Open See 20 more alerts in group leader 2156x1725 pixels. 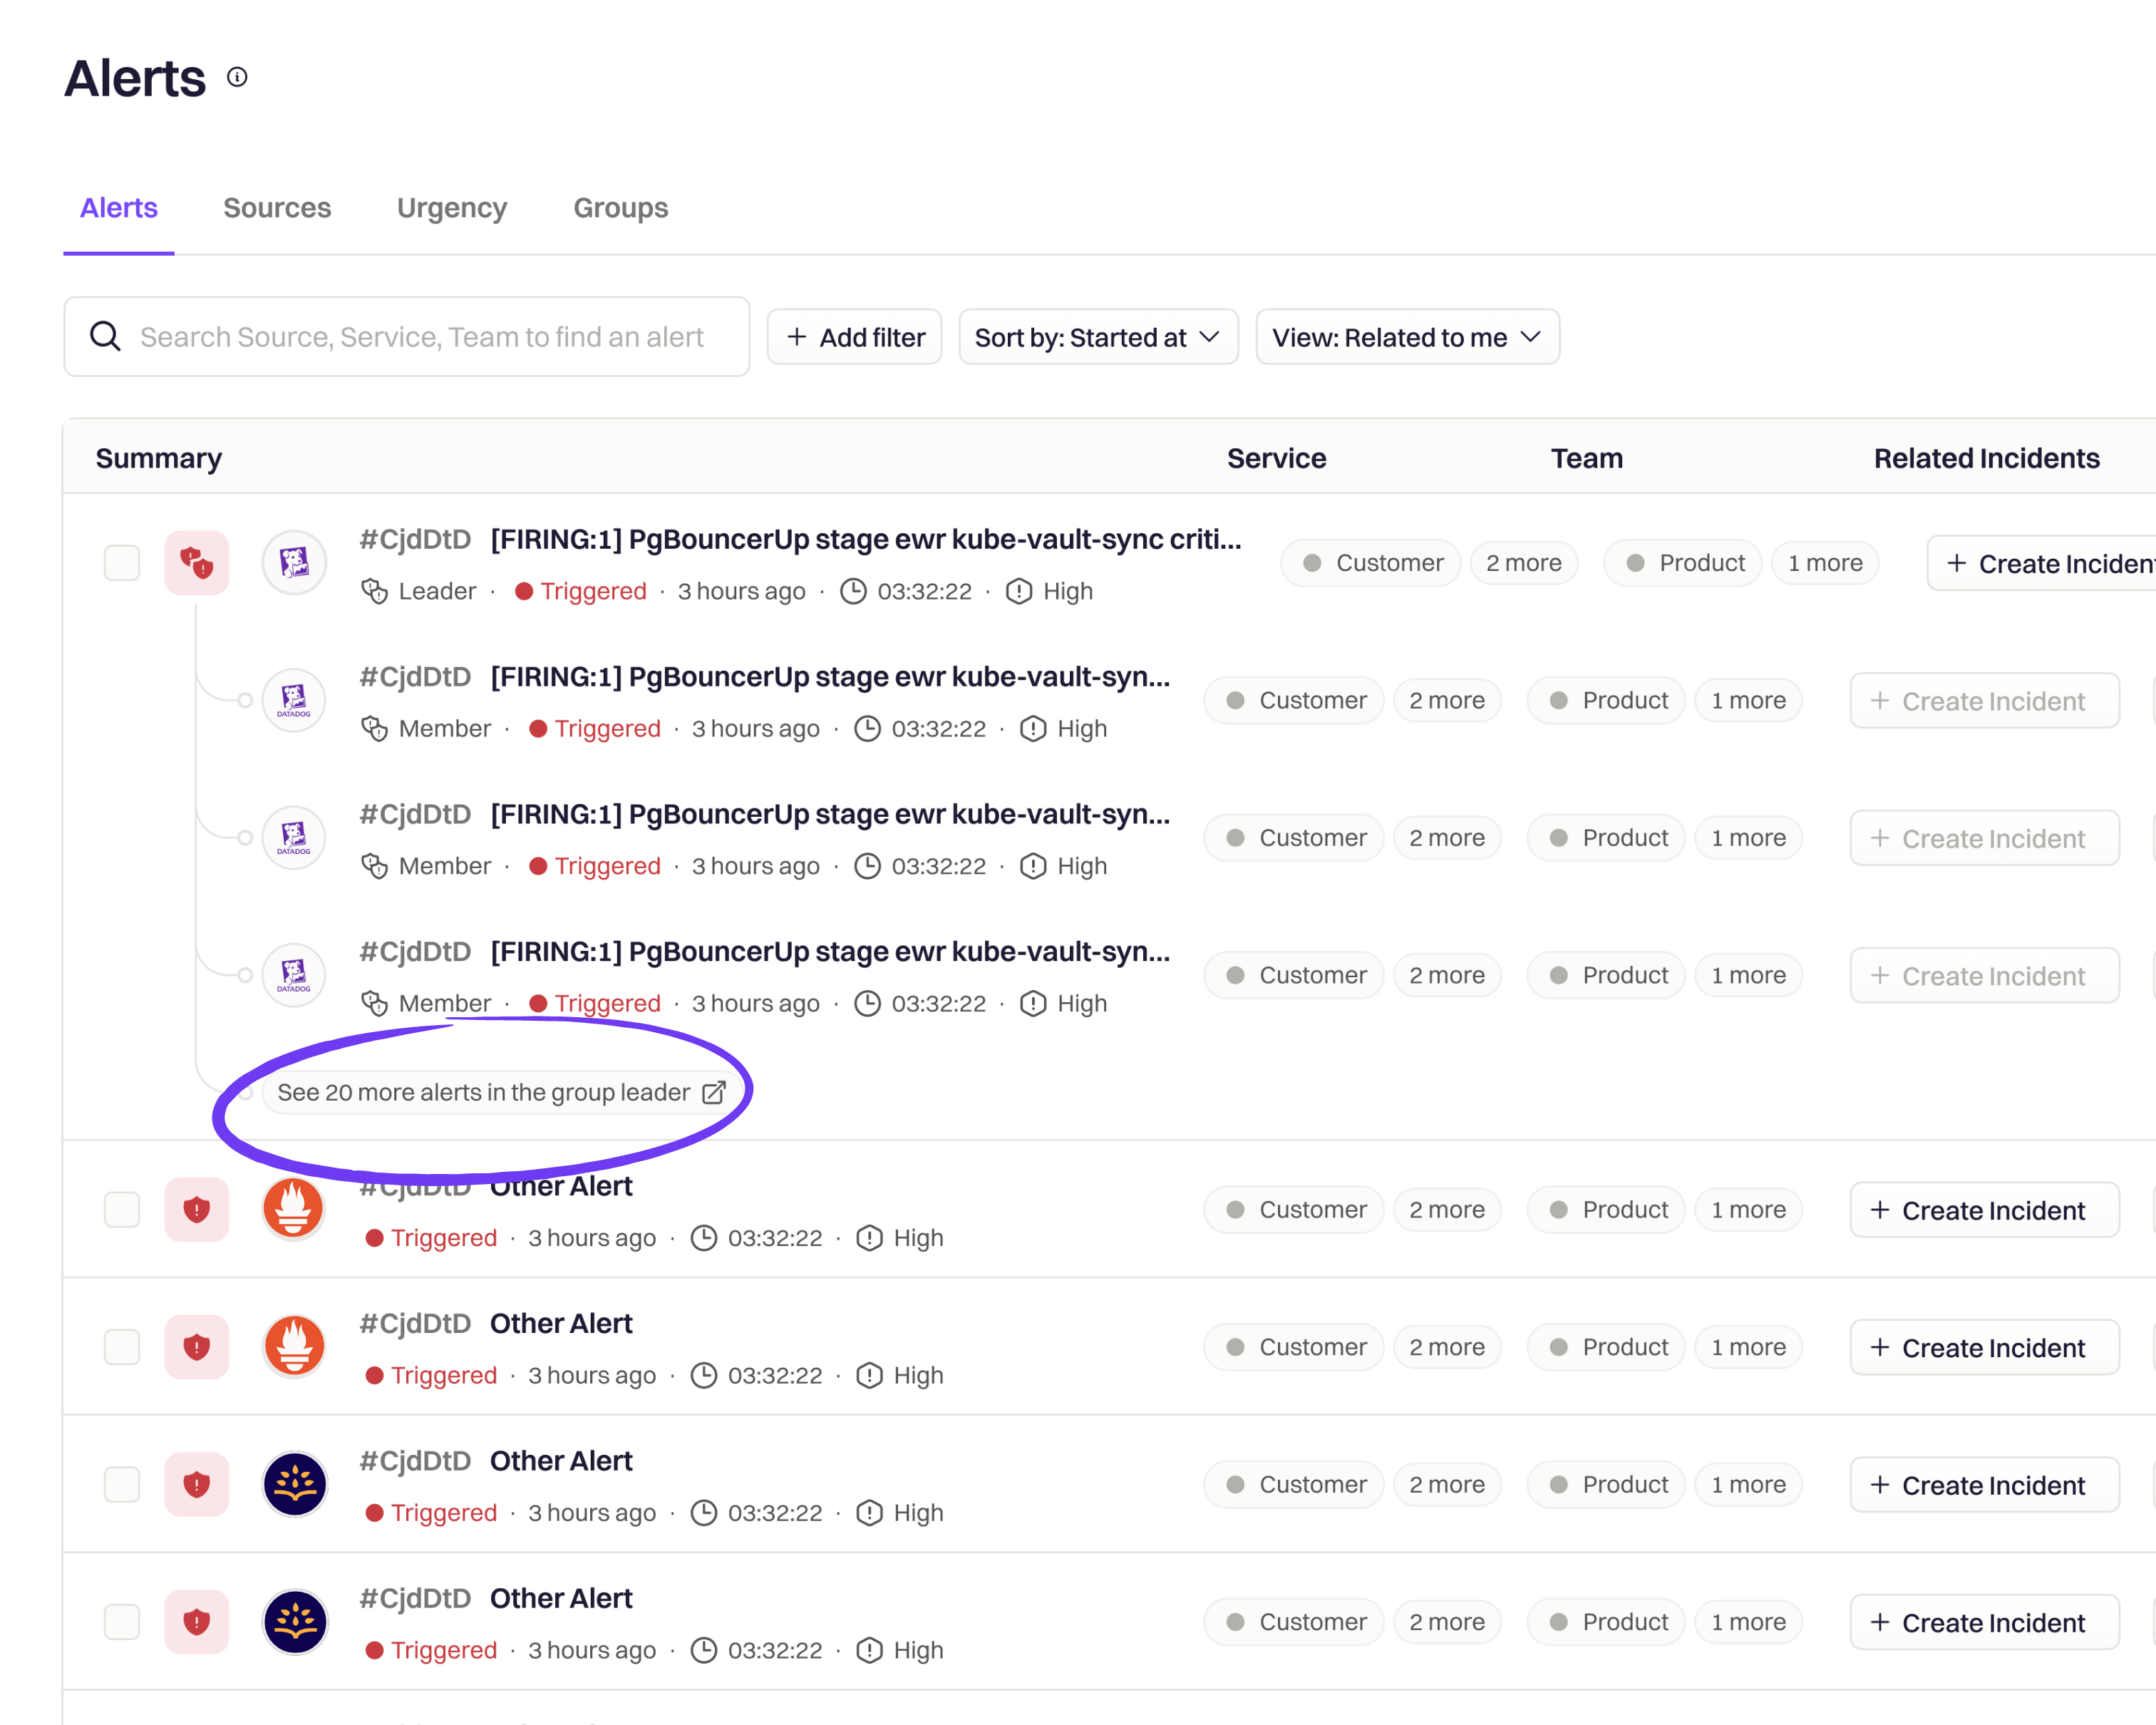pos(500,1092)
